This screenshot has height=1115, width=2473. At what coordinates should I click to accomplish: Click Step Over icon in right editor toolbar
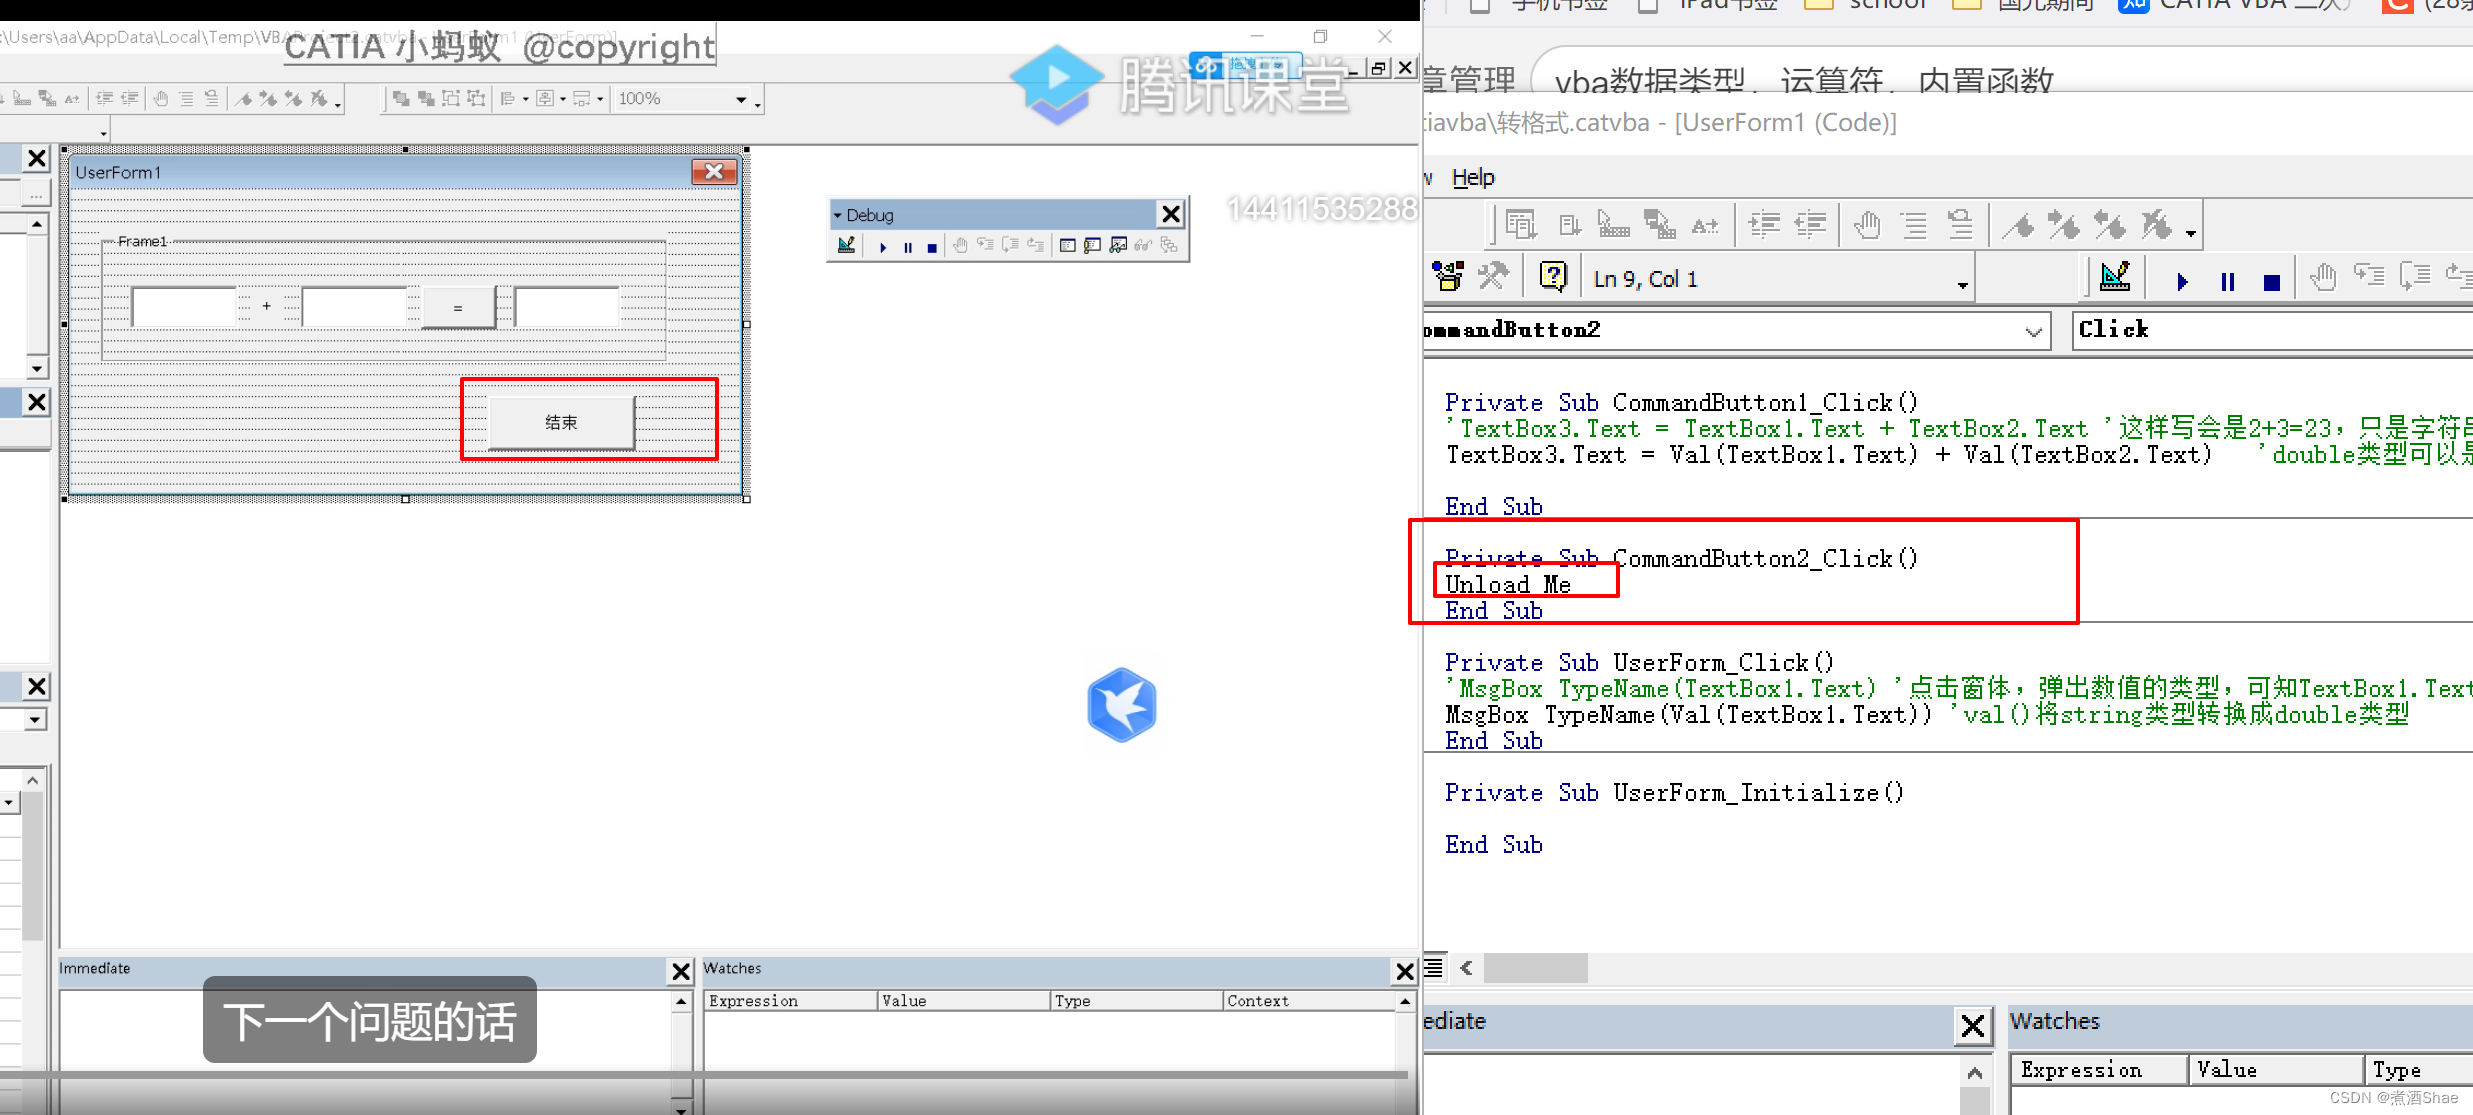click(2415, 276)
